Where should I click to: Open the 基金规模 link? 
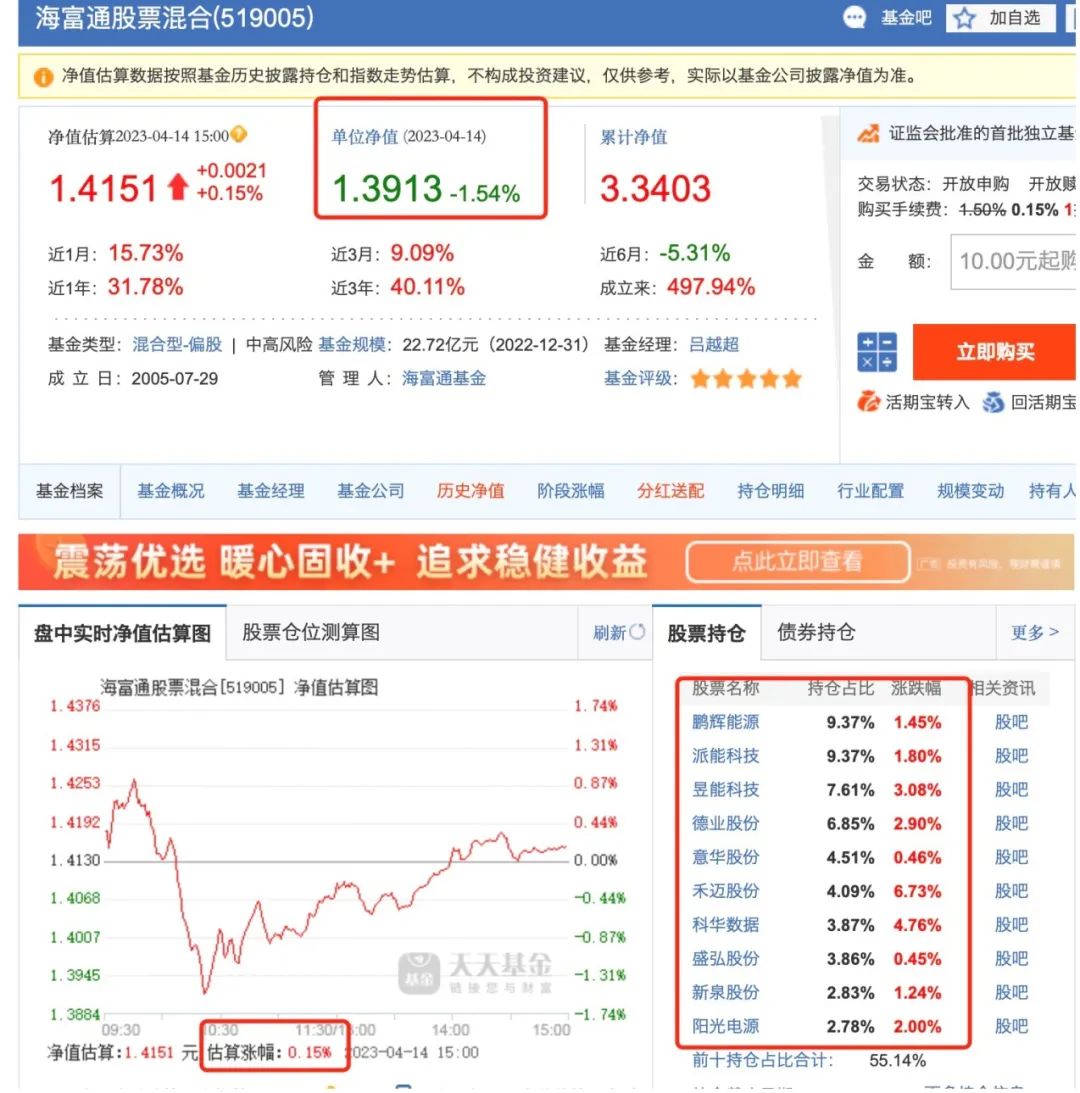351,344
